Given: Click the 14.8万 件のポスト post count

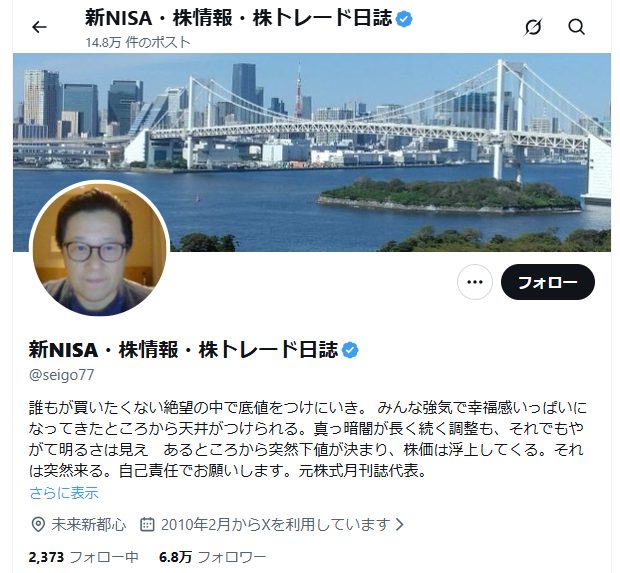Looking at the screenshot, I should click(138, 42).
